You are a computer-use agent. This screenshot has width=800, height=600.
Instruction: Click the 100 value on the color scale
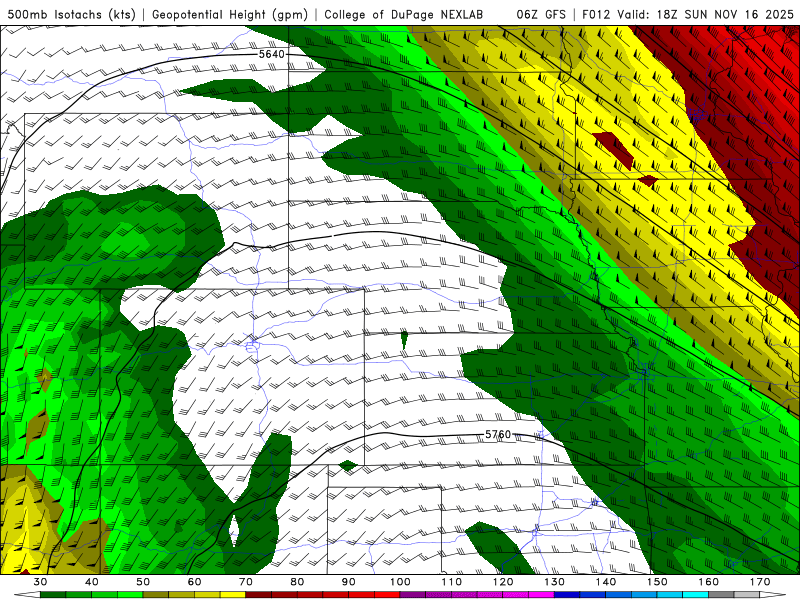tap(400, 582)
